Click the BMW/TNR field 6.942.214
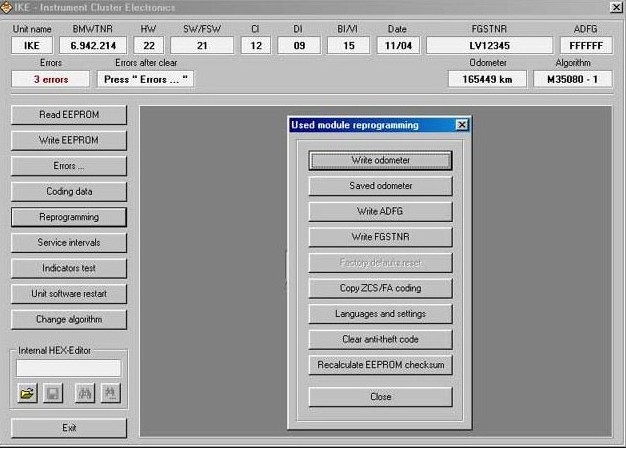626x449 pixels. tap(93, 45)
